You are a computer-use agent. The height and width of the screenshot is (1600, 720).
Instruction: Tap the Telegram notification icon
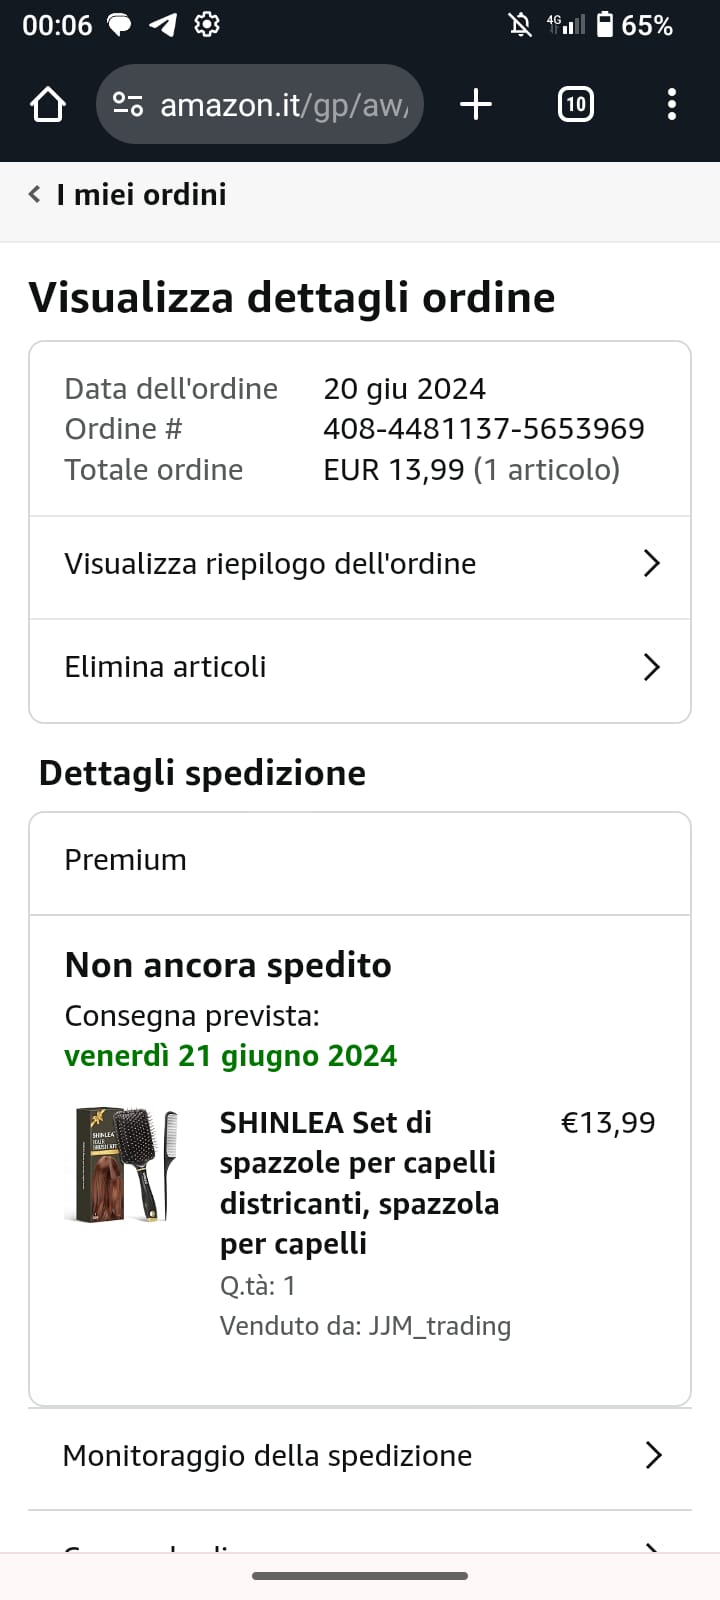(x=163, y=24)
